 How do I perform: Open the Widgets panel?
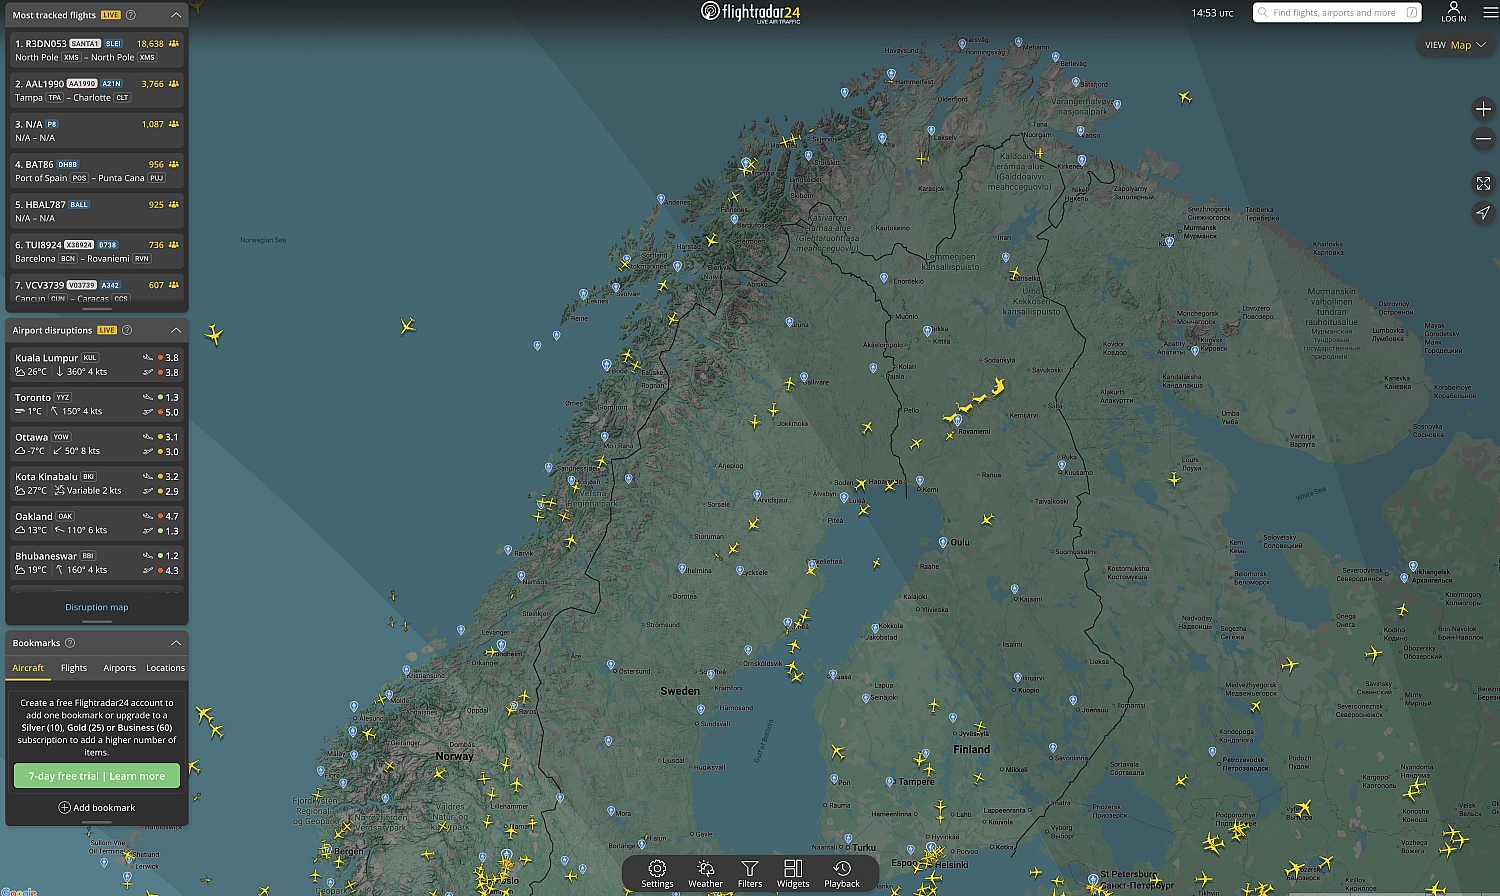[793, 873]
